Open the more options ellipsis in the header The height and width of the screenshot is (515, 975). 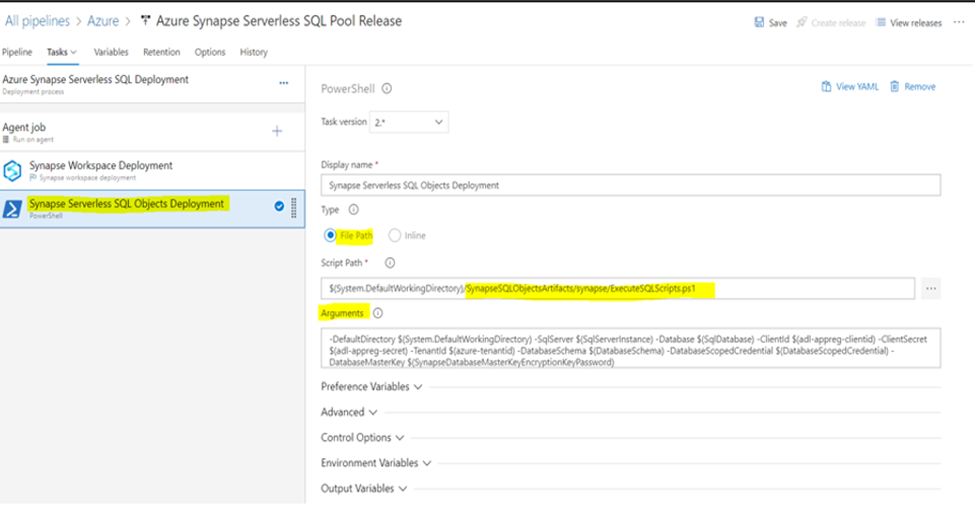pos(959,22)
